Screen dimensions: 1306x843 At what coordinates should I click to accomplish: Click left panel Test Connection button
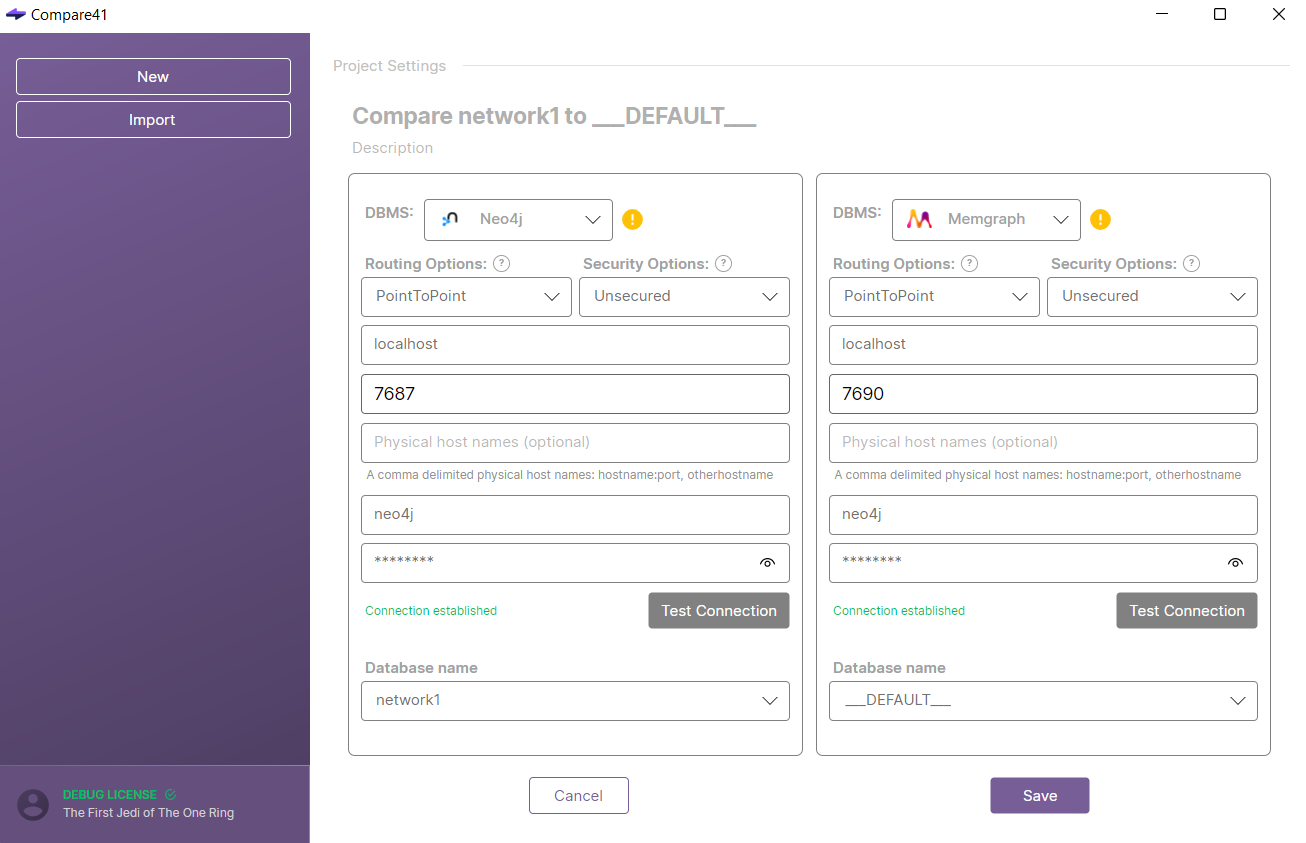click(719, 611)
